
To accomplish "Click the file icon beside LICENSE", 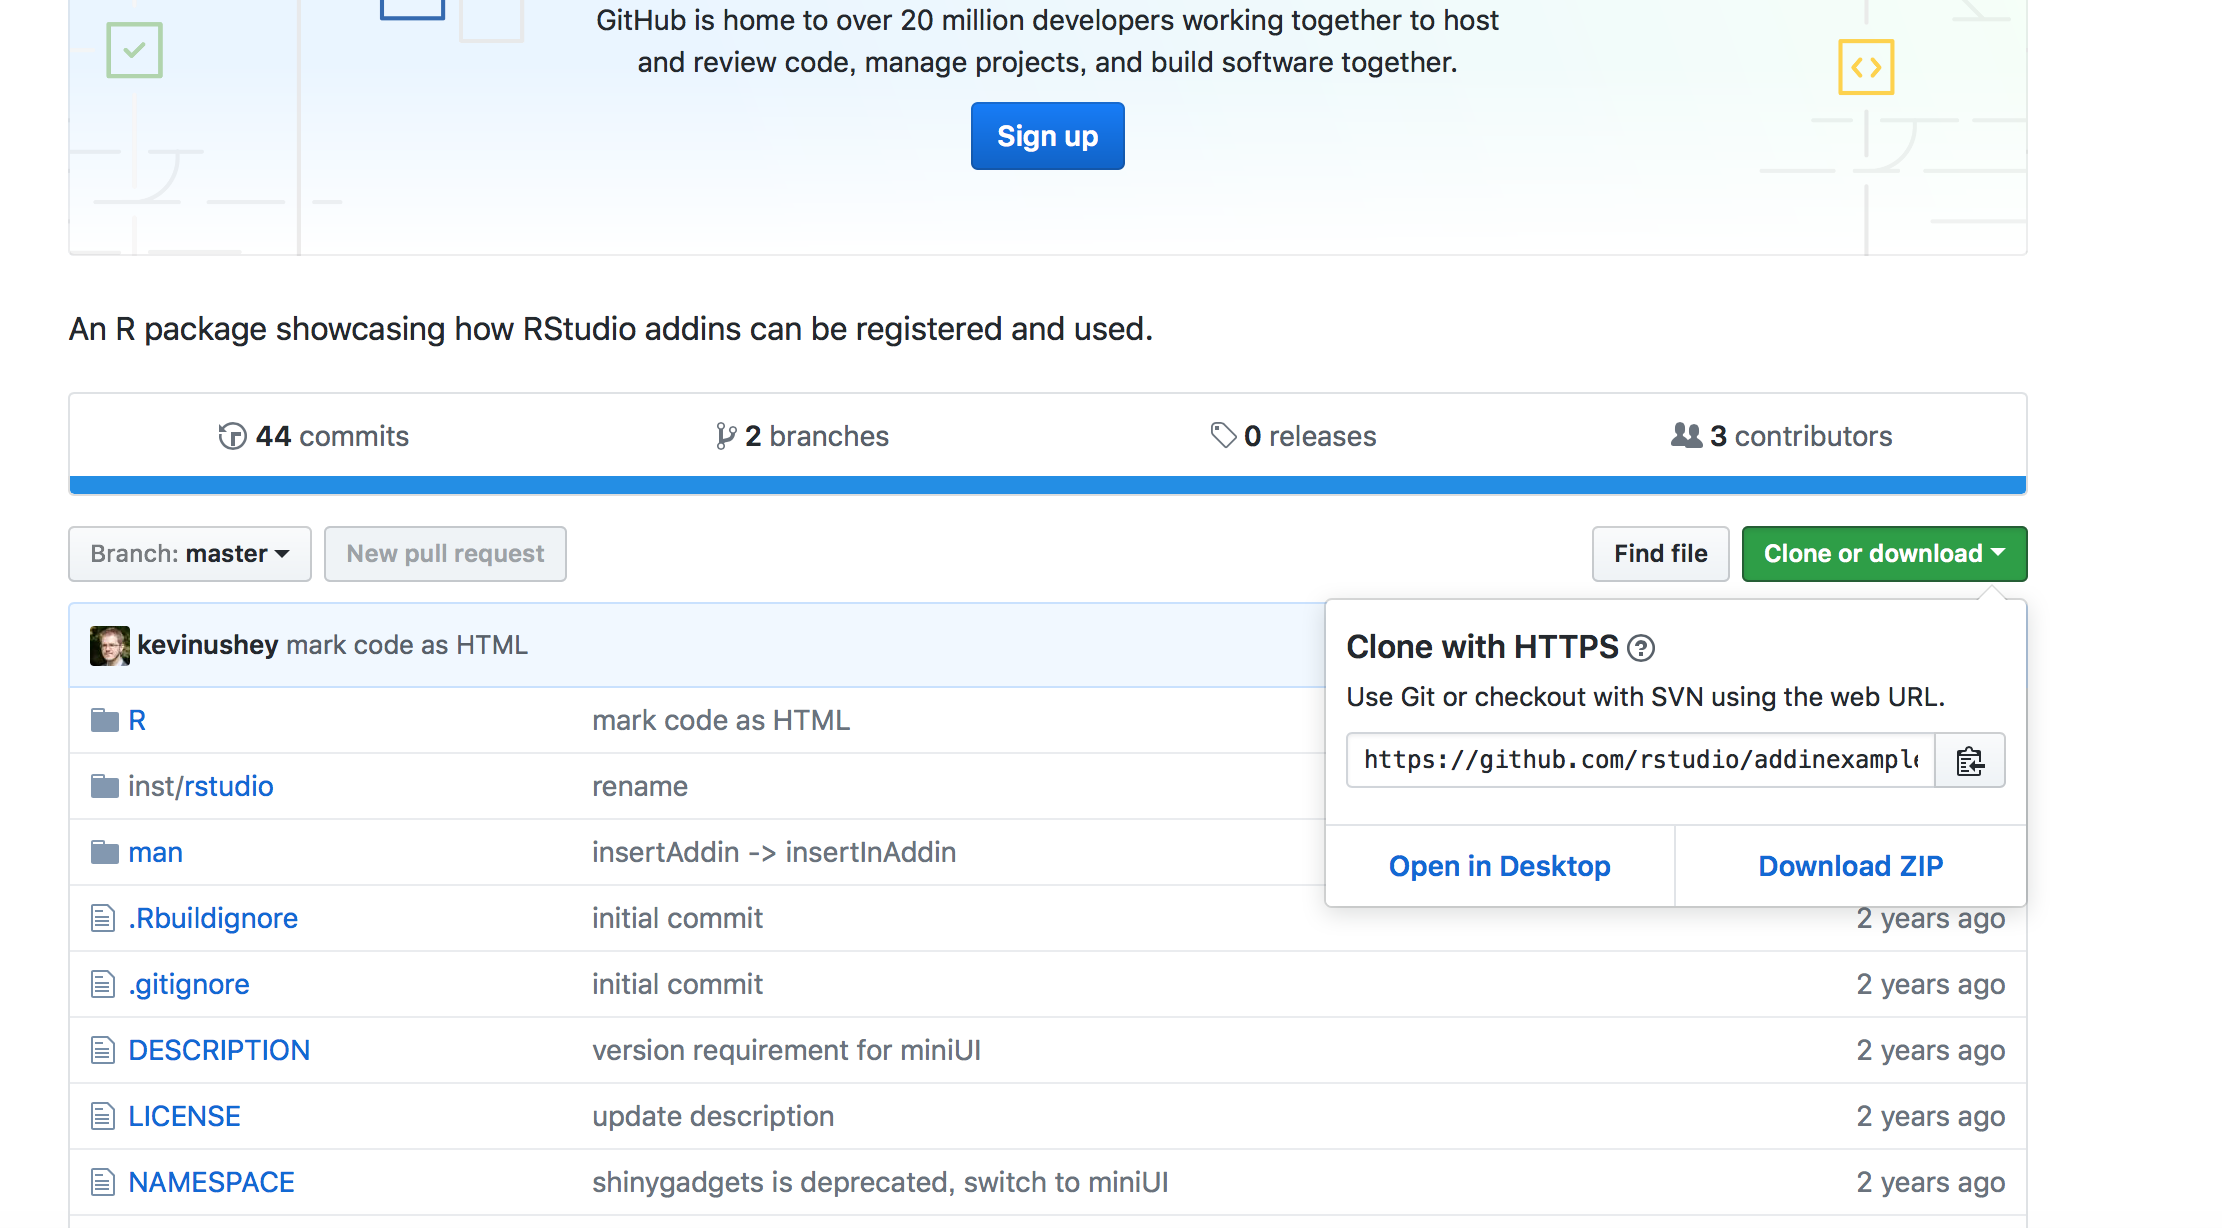I will tap(103, 1116).
